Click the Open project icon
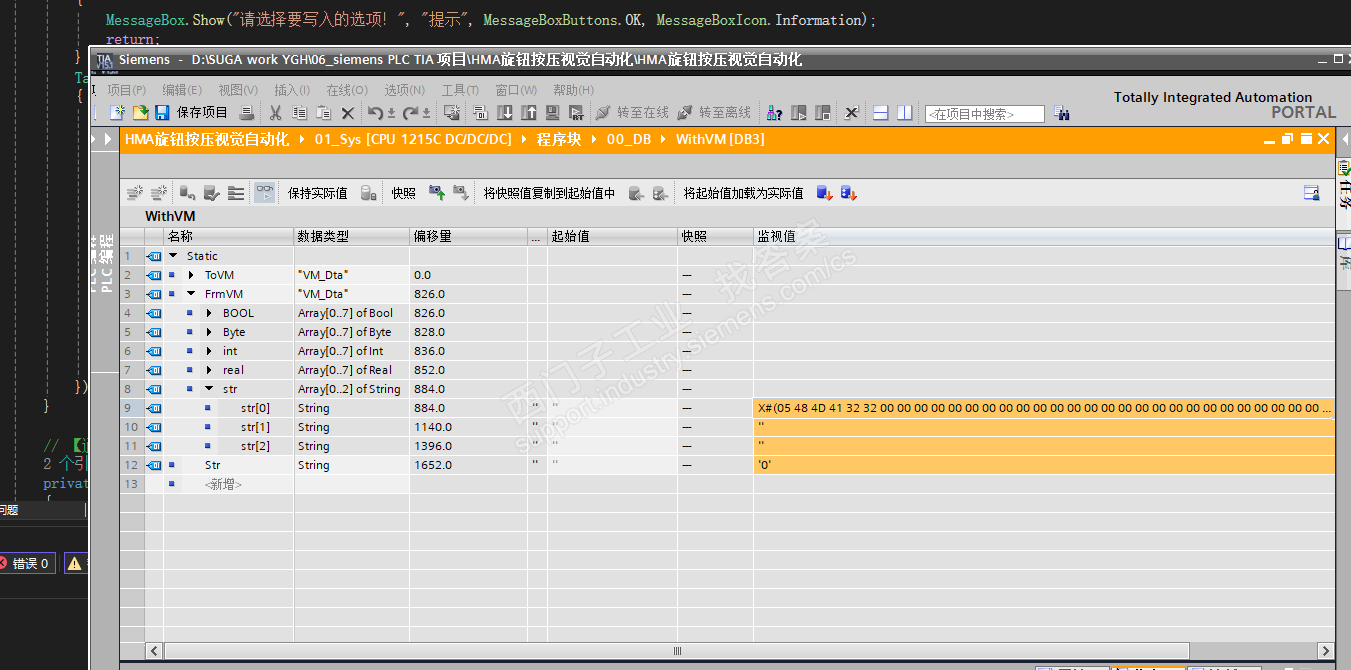The height and width of the screenshot is (670, 1351). (x=140, y=113)
